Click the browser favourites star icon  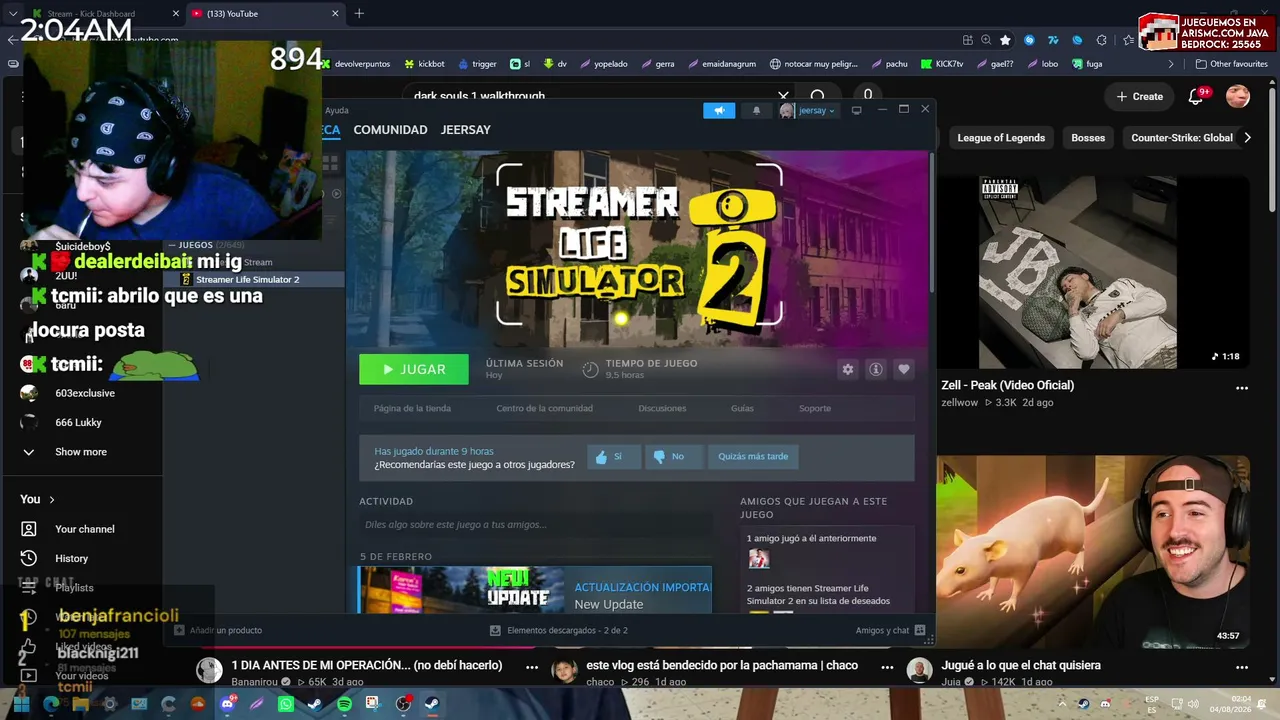tap(1005, 40)
